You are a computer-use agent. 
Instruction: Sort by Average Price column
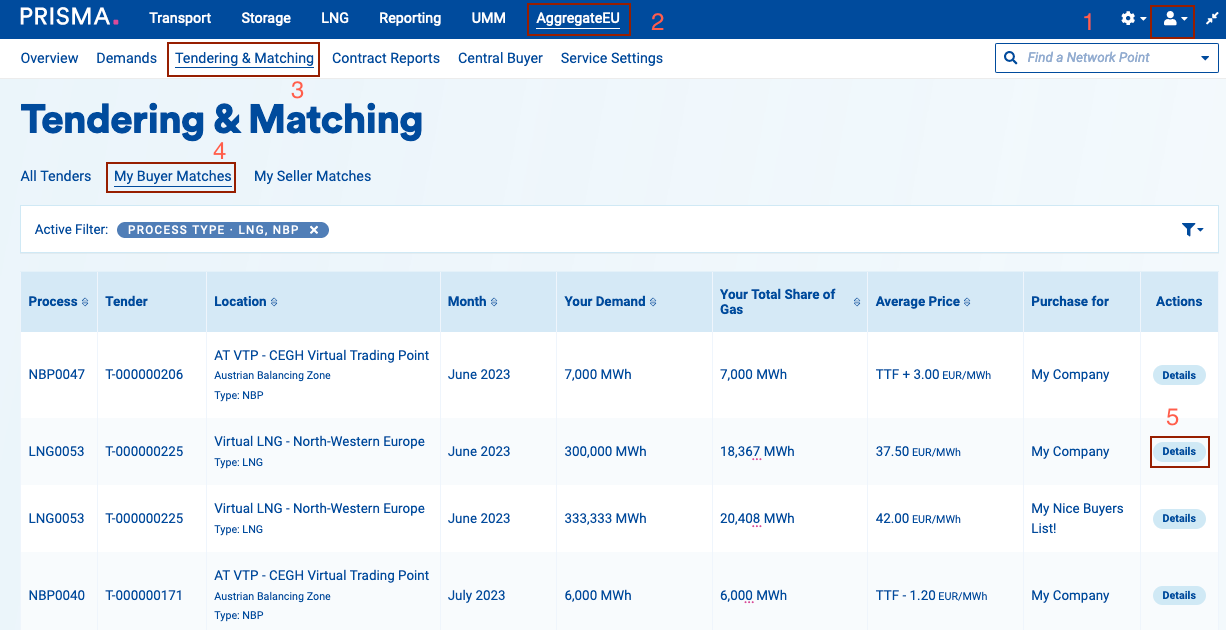pyautogui.click(x=967, y=302)
